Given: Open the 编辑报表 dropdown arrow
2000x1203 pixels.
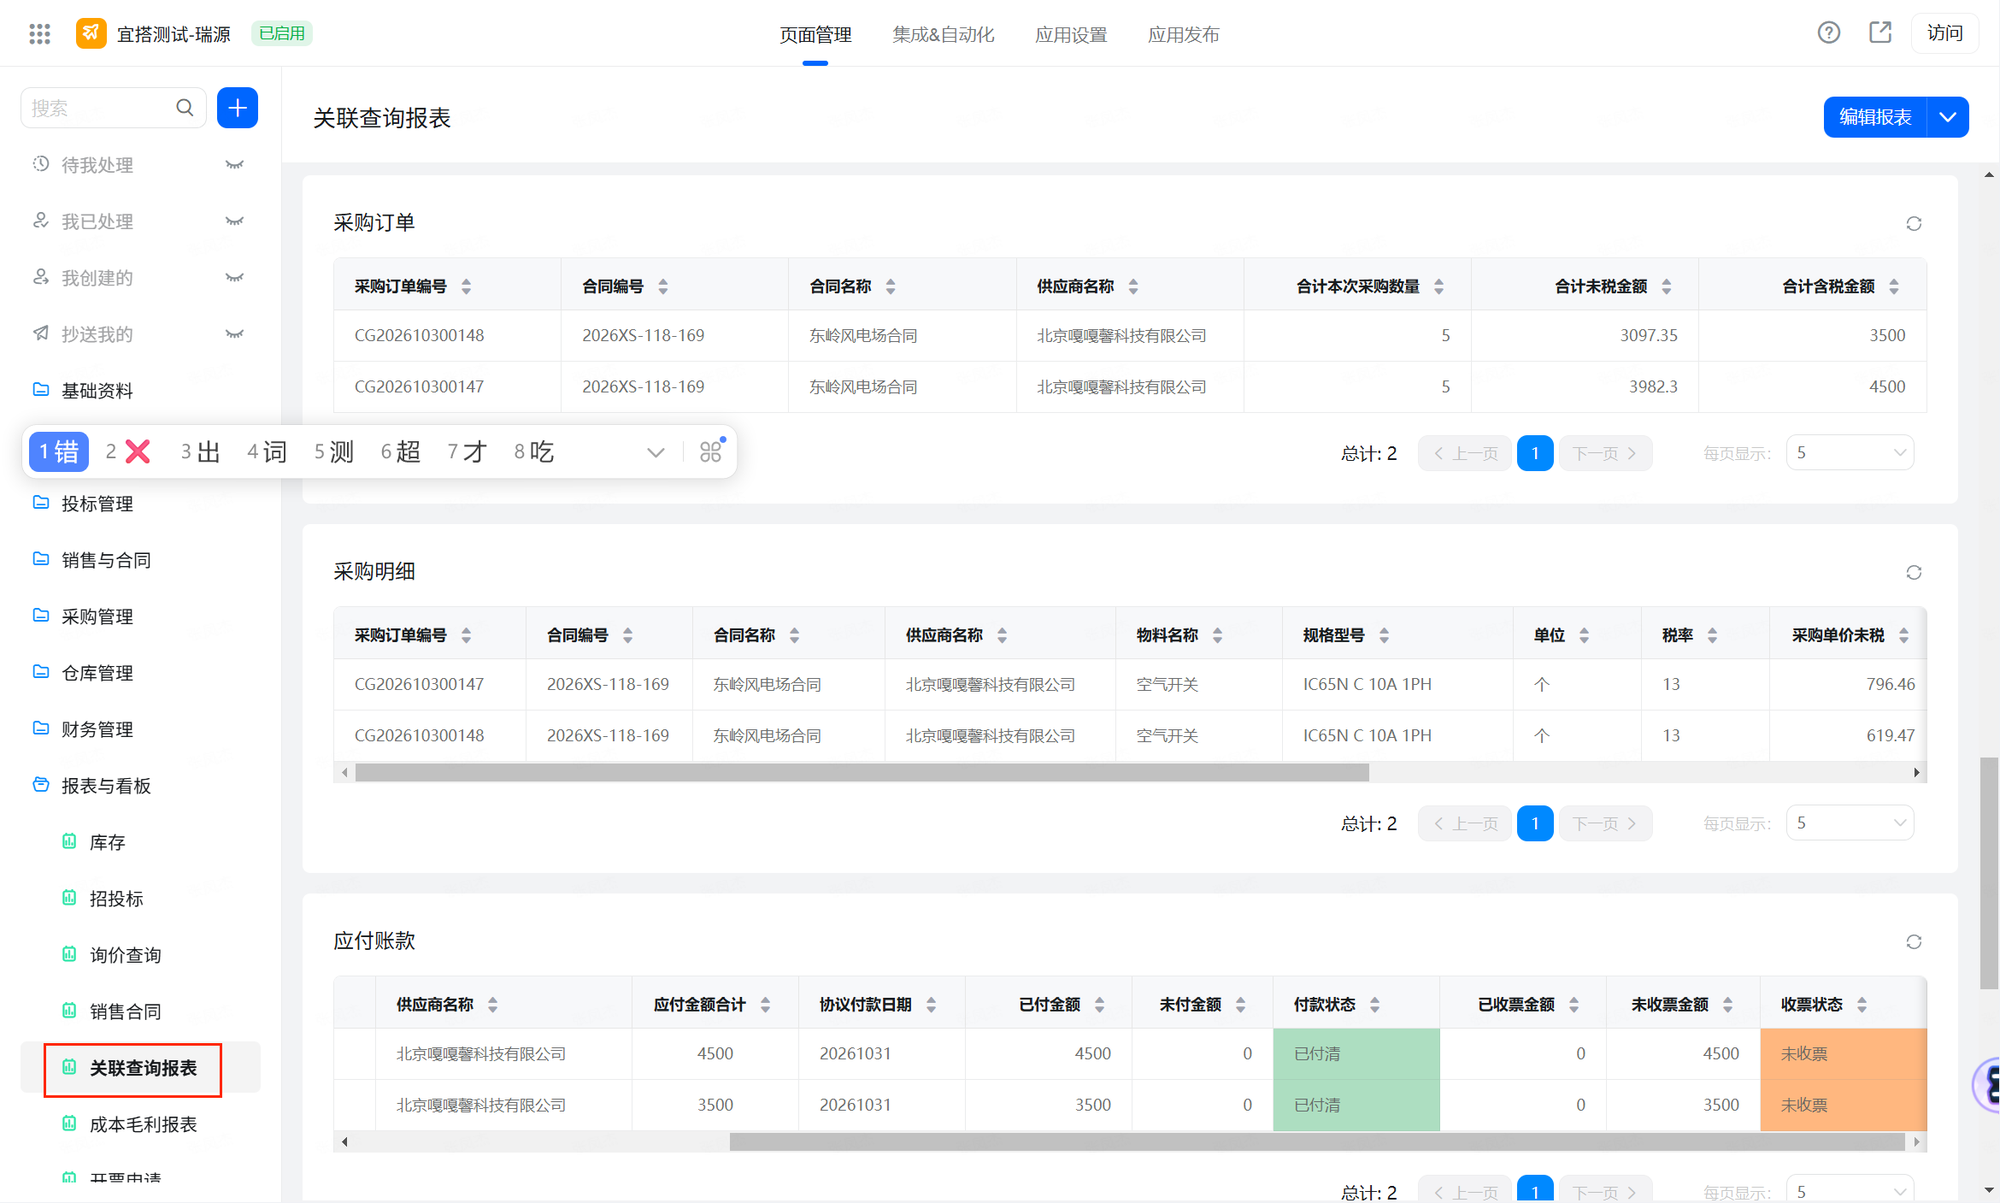Looking at the screenshot, I should pos(1948,117).
